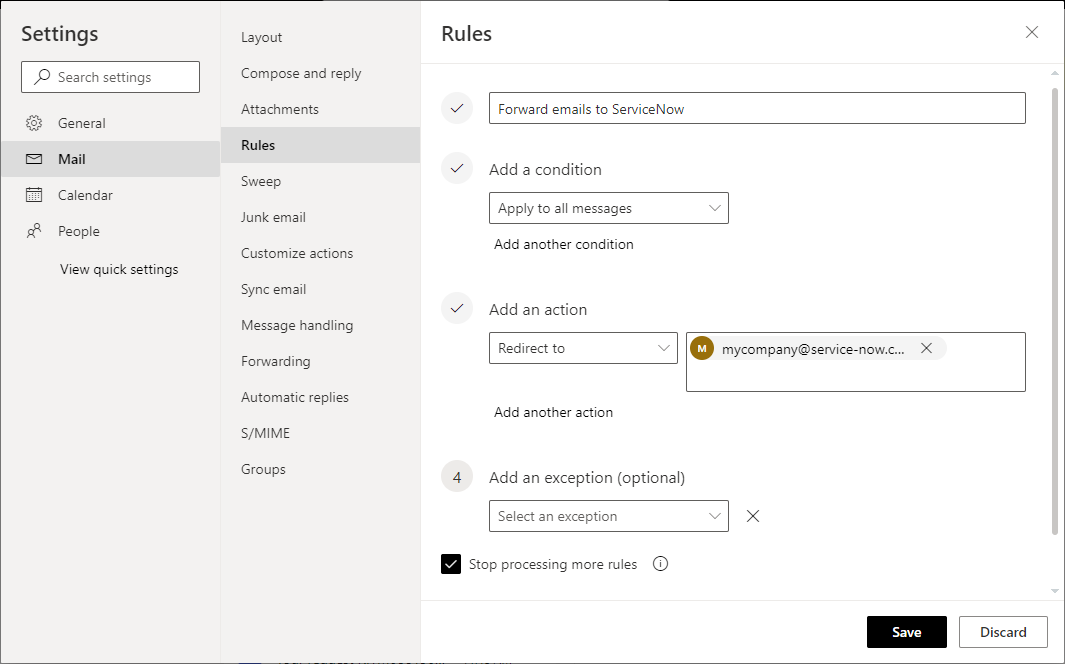Viewport: 1065px width, 664px height.
Task: Save the forwarding rule
Action: 906,631
